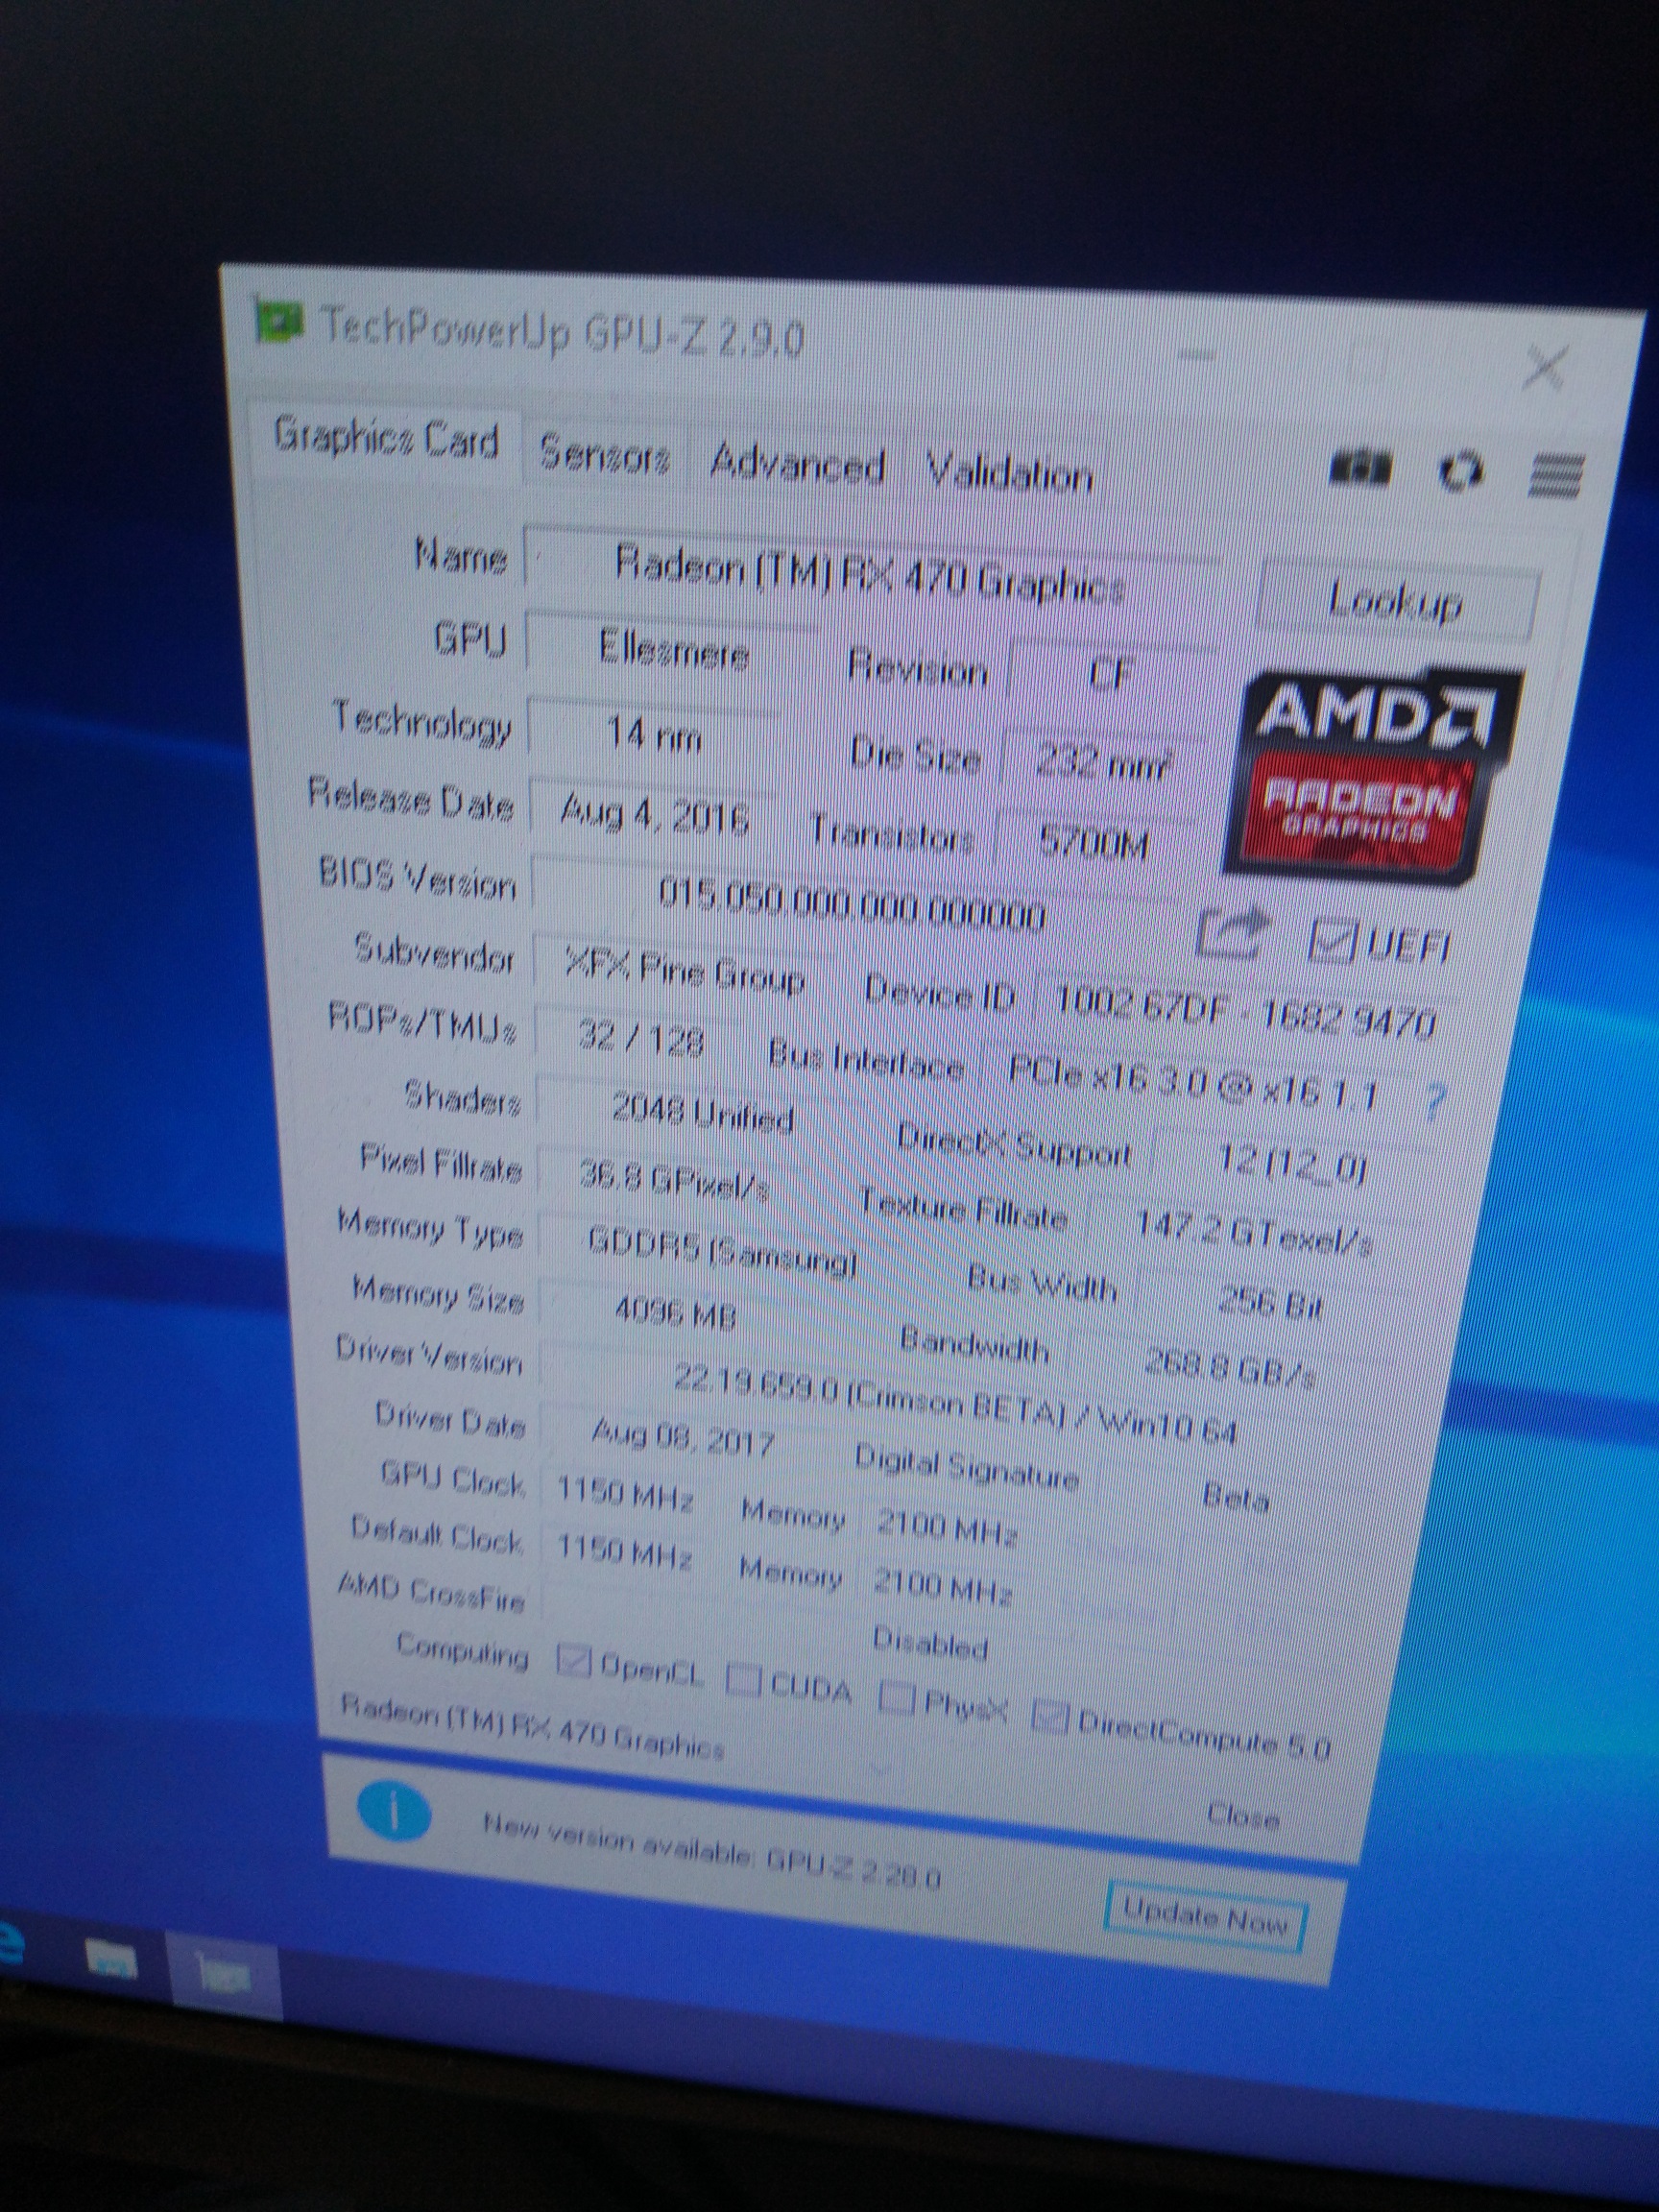This screenshot has width=1659, height=2212.
Task: Click the blue info icon in update bar
Action: (x=393, y=1812)
